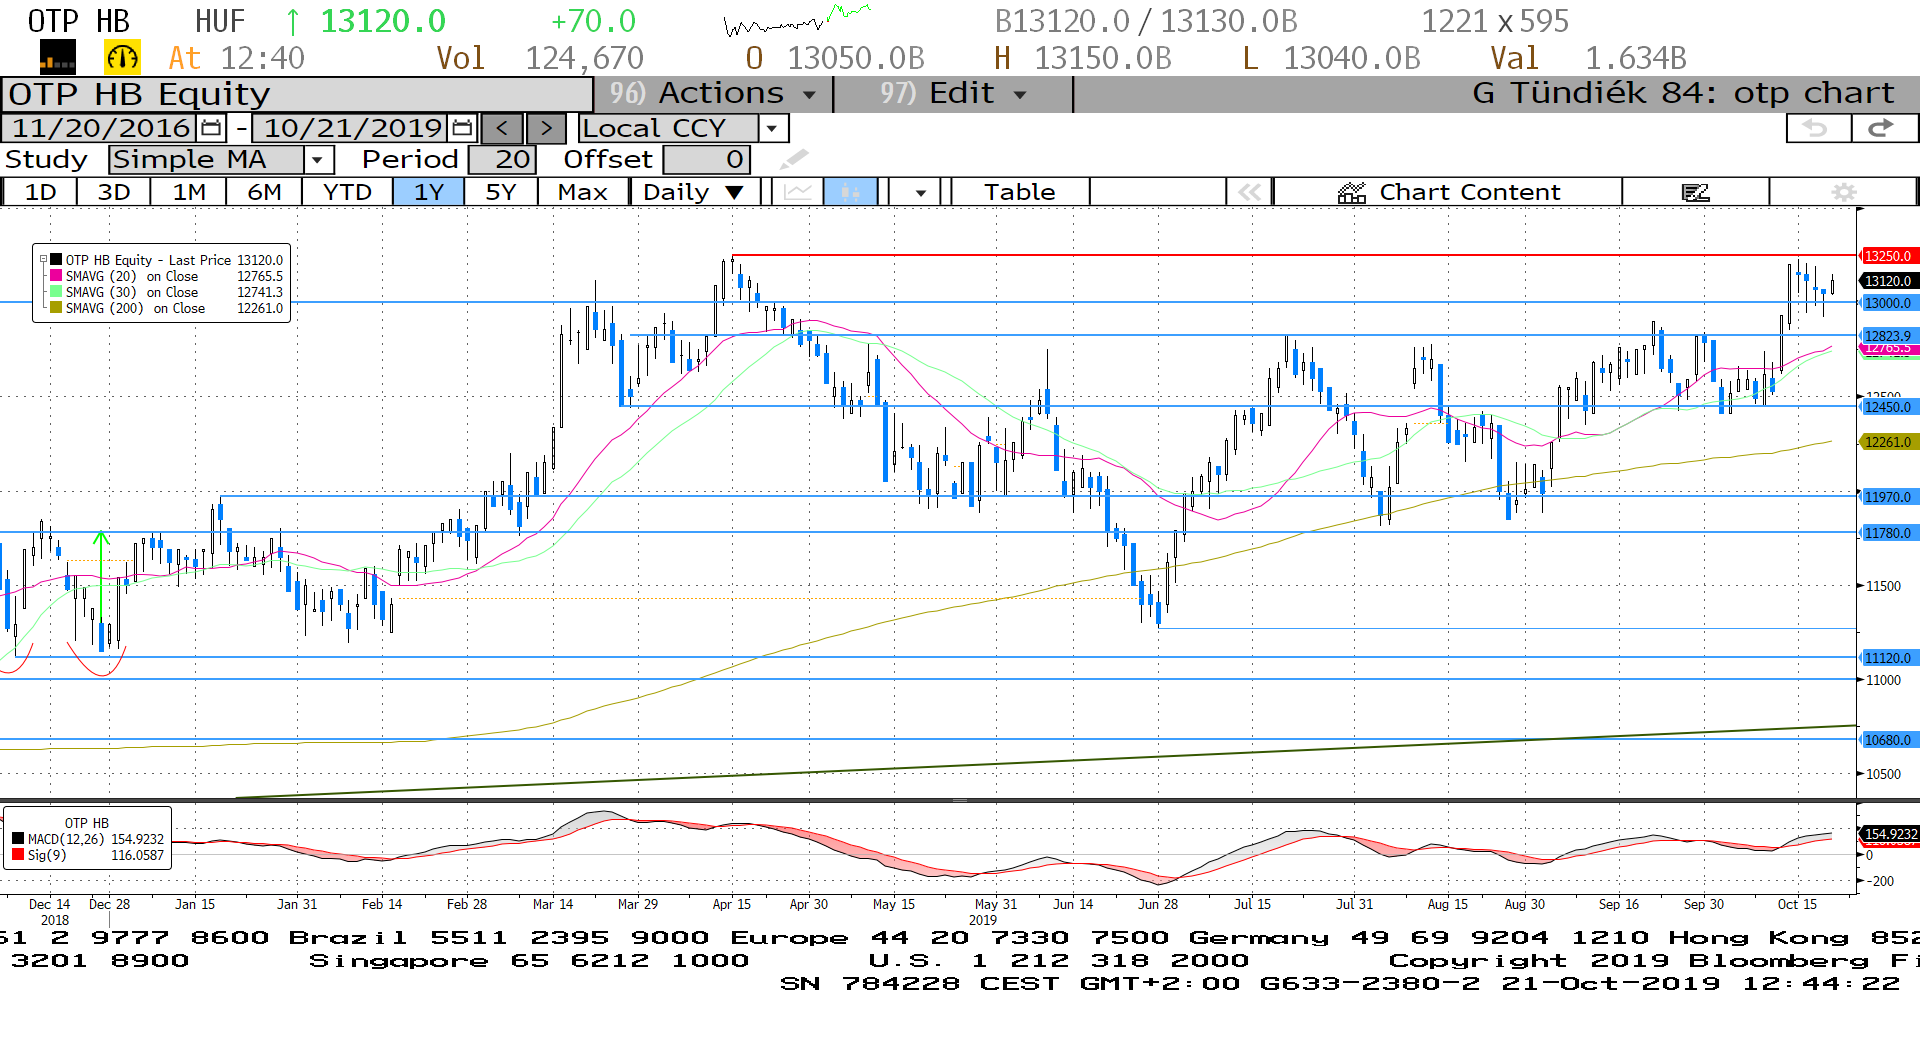Open Local CCY currency dropdown
Image resolution: width=1920 pixels, height=1039 pixels.
(x=771, y=128)
